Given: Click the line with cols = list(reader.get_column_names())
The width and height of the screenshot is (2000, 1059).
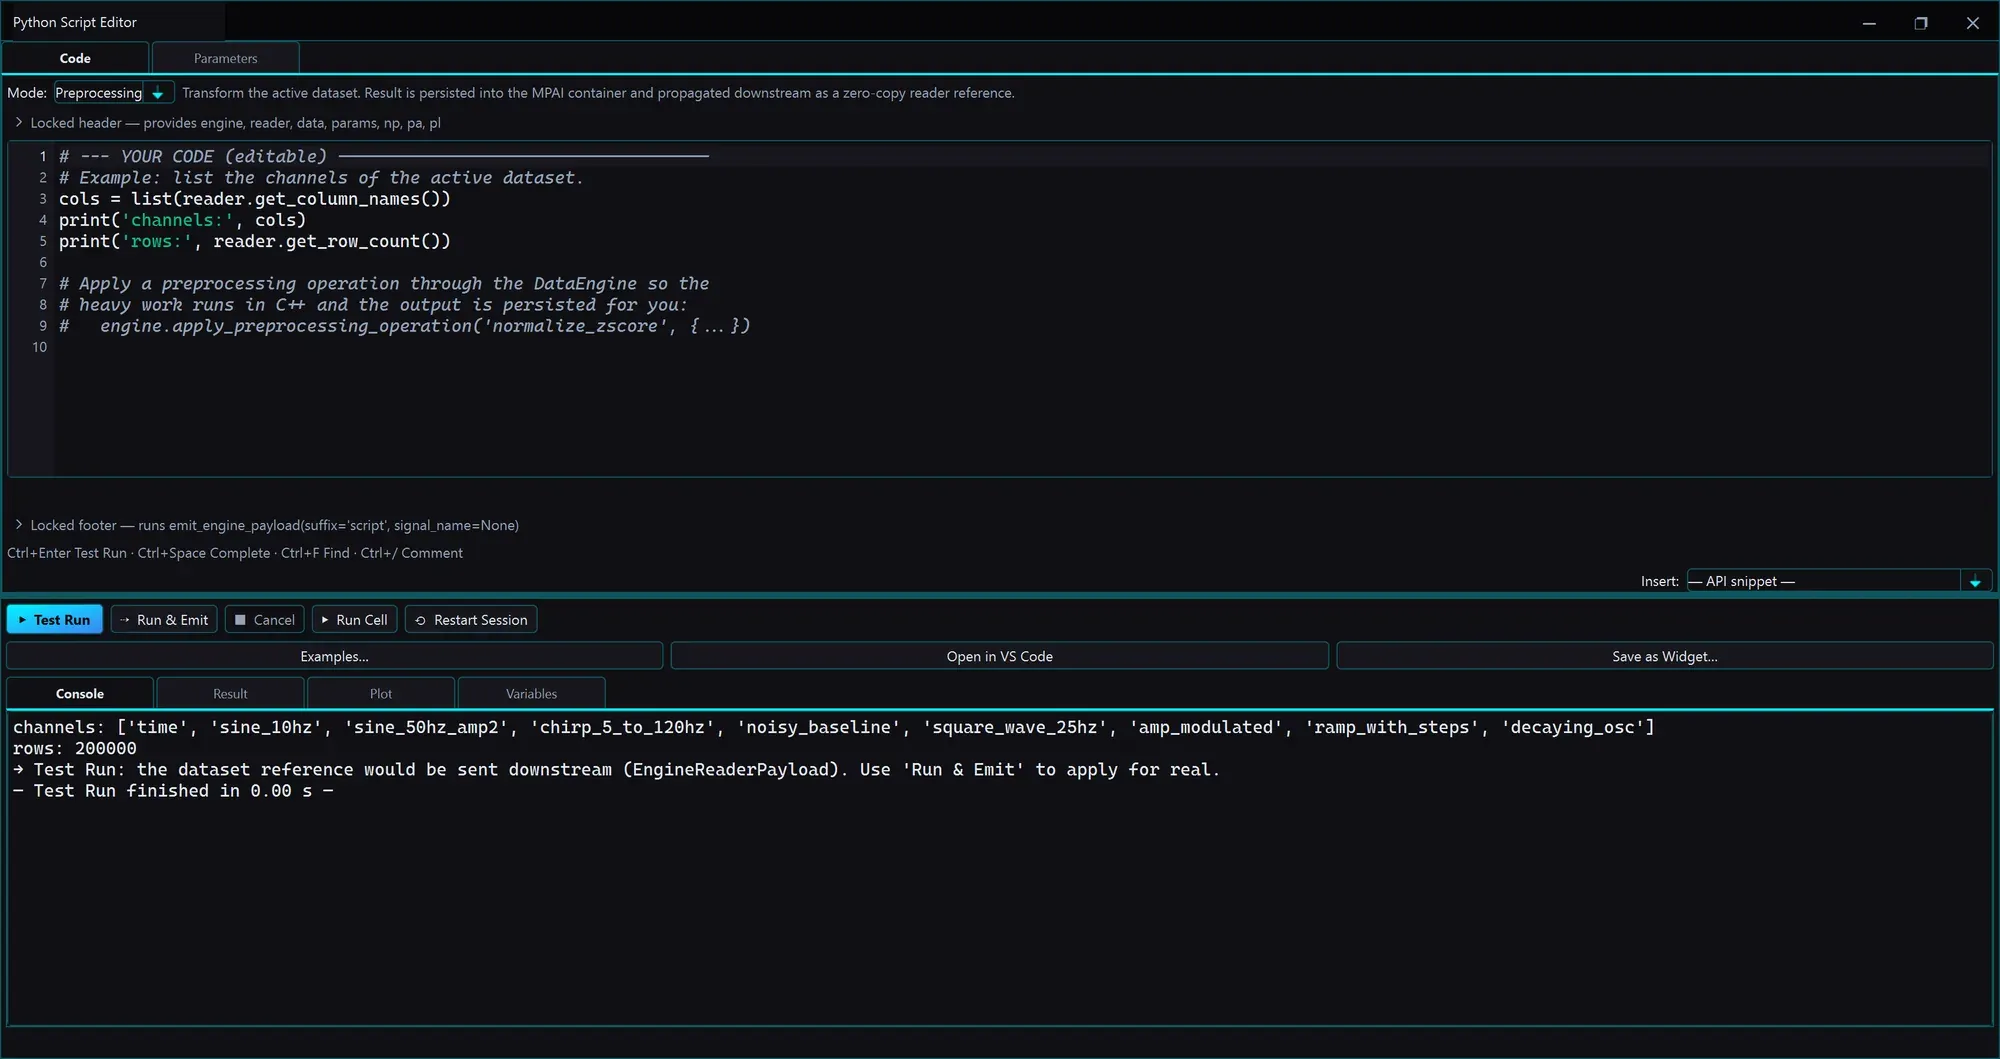Looking at the screenshot, I should (x=255, y=199).
